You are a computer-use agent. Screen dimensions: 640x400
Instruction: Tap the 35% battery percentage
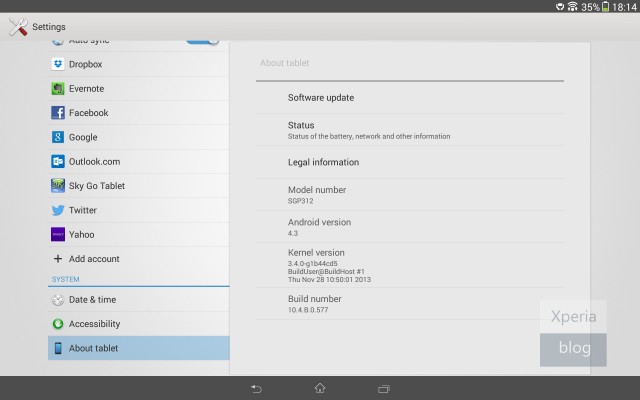point(590,7)
